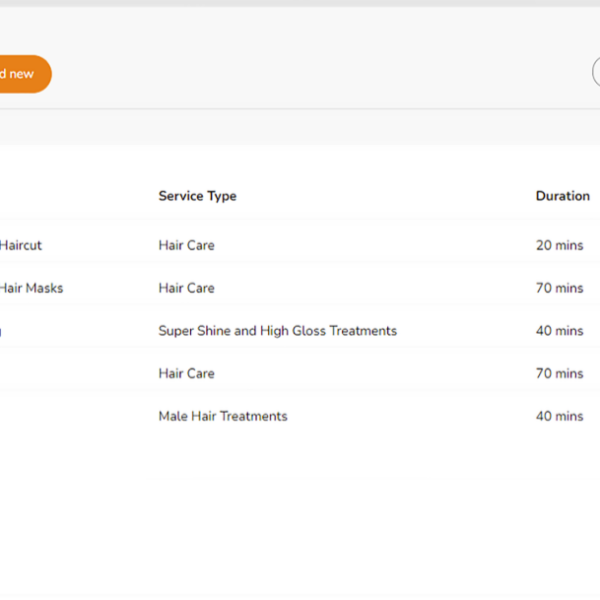The height and width of the screenshot is (600, 600).
Task: Click the orange Add new button
Action: [22, 74]
